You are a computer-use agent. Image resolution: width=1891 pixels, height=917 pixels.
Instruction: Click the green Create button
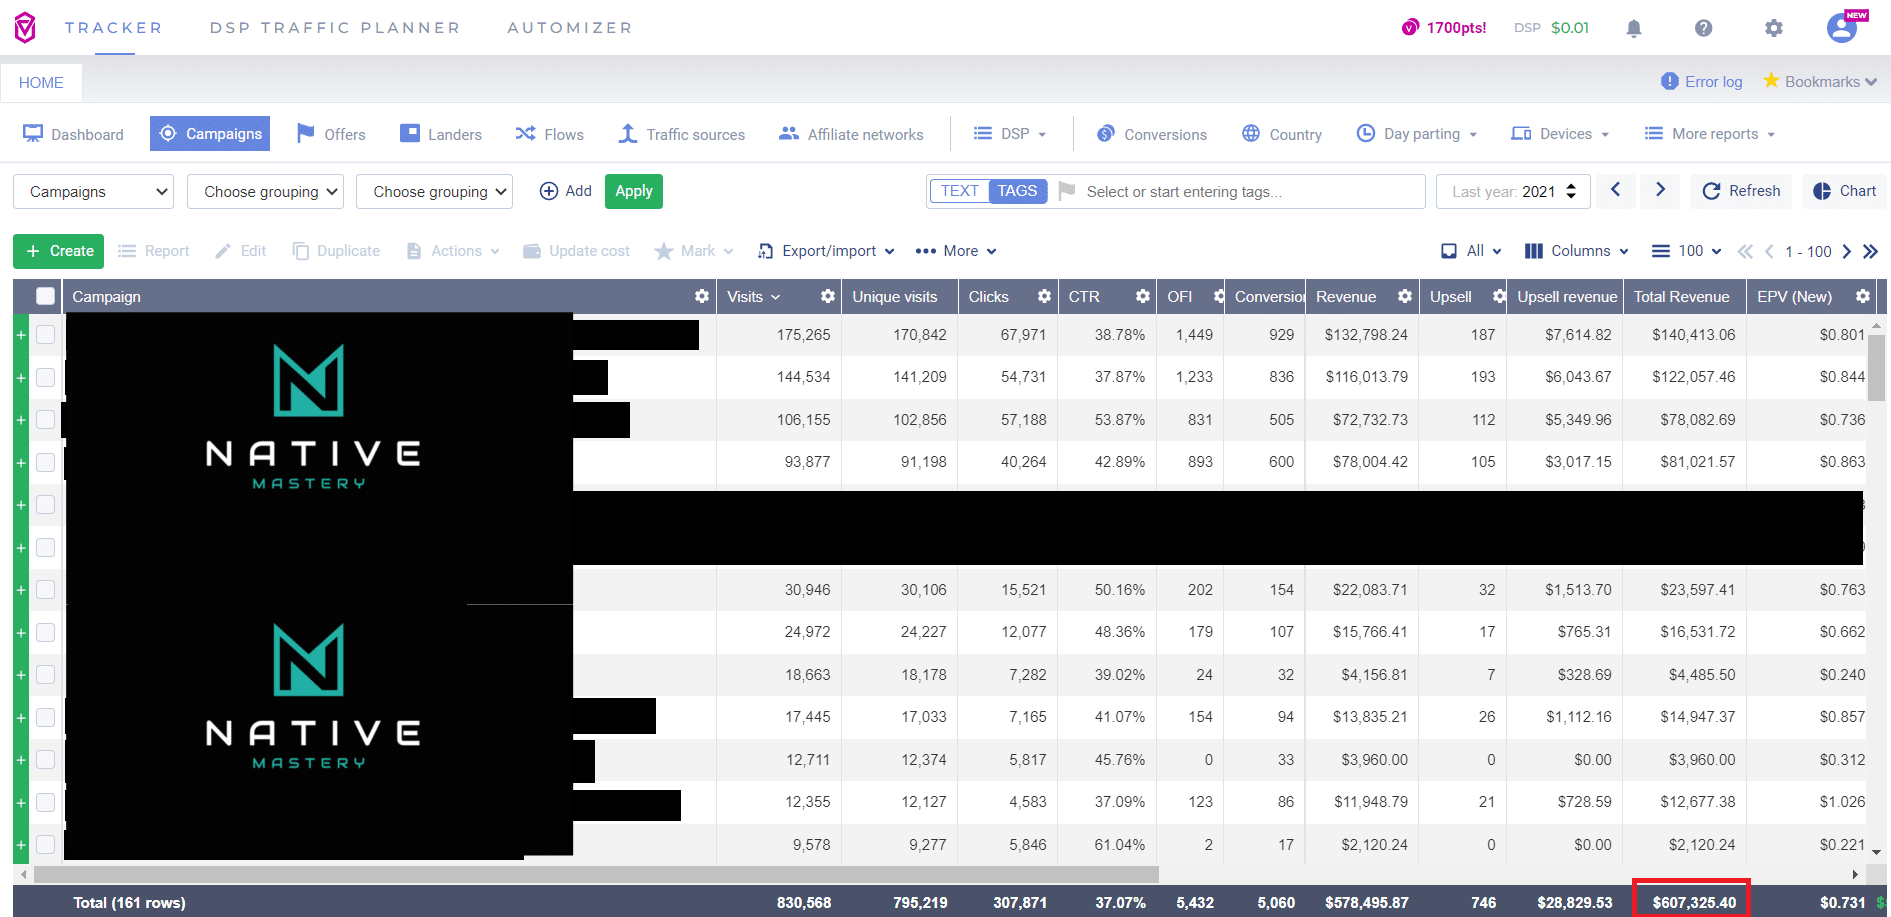click(x=58, y=251)
